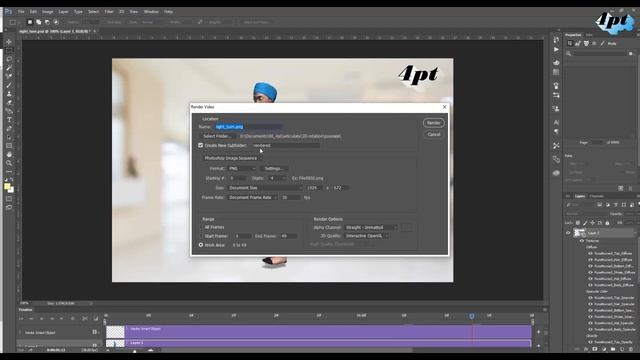Toggle Create New Subfolder checkbox
The width and height of the screenshot is (640, 360).
[x=200, y=145]
